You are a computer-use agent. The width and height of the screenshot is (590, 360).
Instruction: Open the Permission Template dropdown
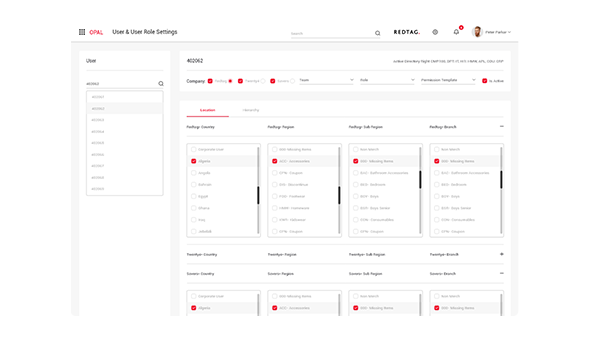[x=448, y=80]
